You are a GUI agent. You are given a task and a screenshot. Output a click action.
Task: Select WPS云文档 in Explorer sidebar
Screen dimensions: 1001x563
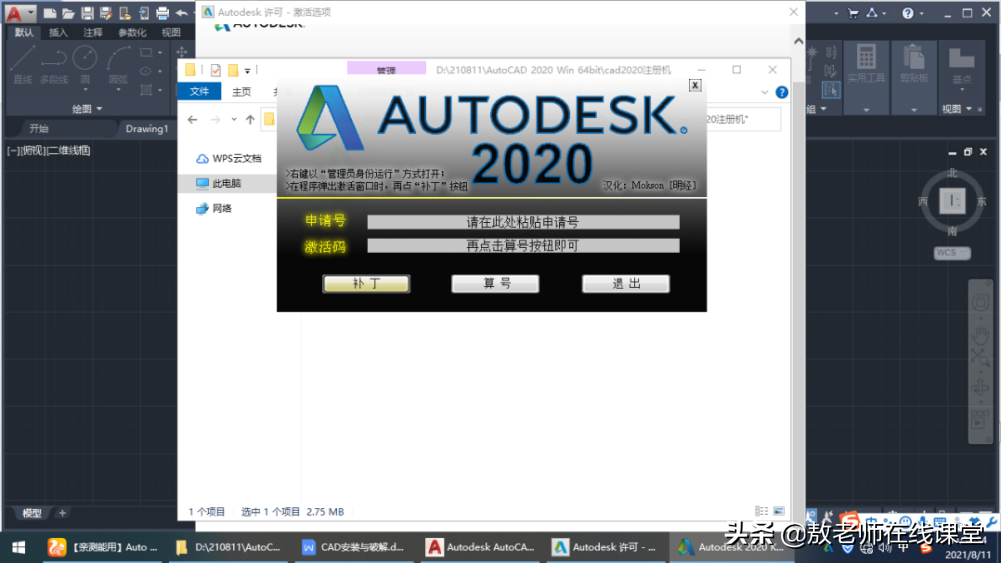(x=236, y=158)
